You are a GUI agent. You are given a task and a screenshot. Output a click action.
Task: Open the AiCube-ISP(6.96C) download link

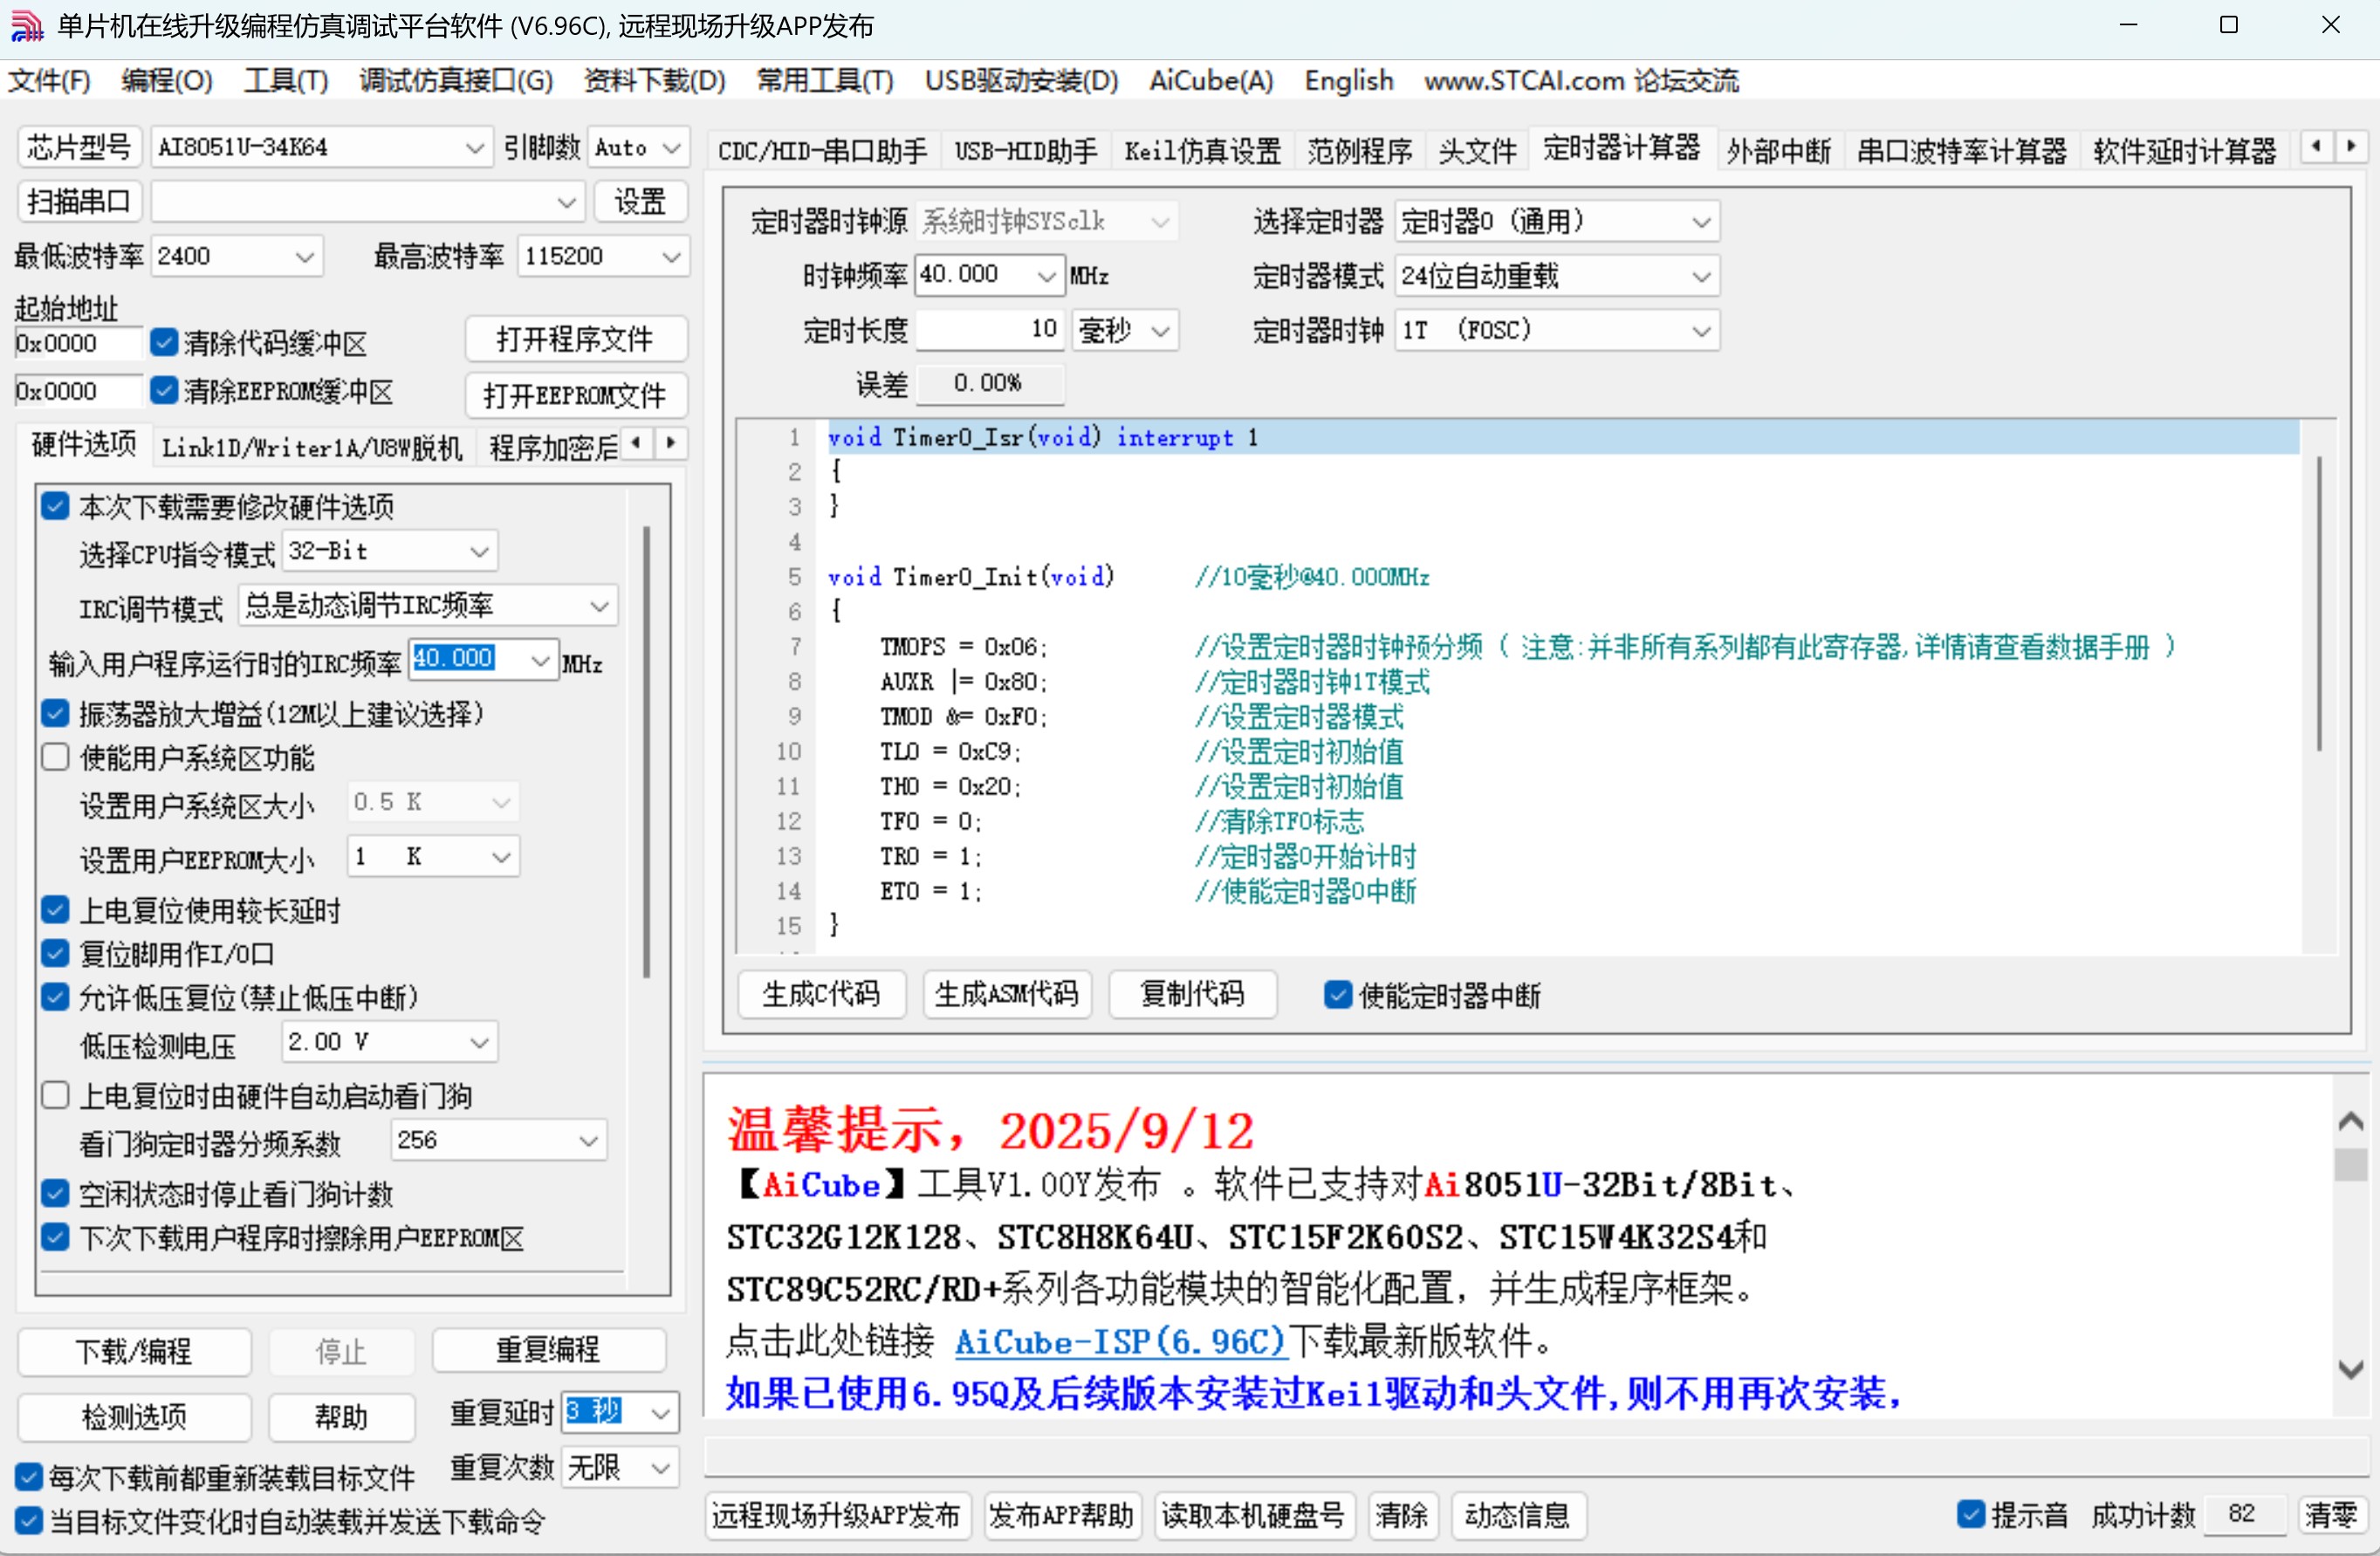click(x=1118, y=1343)
